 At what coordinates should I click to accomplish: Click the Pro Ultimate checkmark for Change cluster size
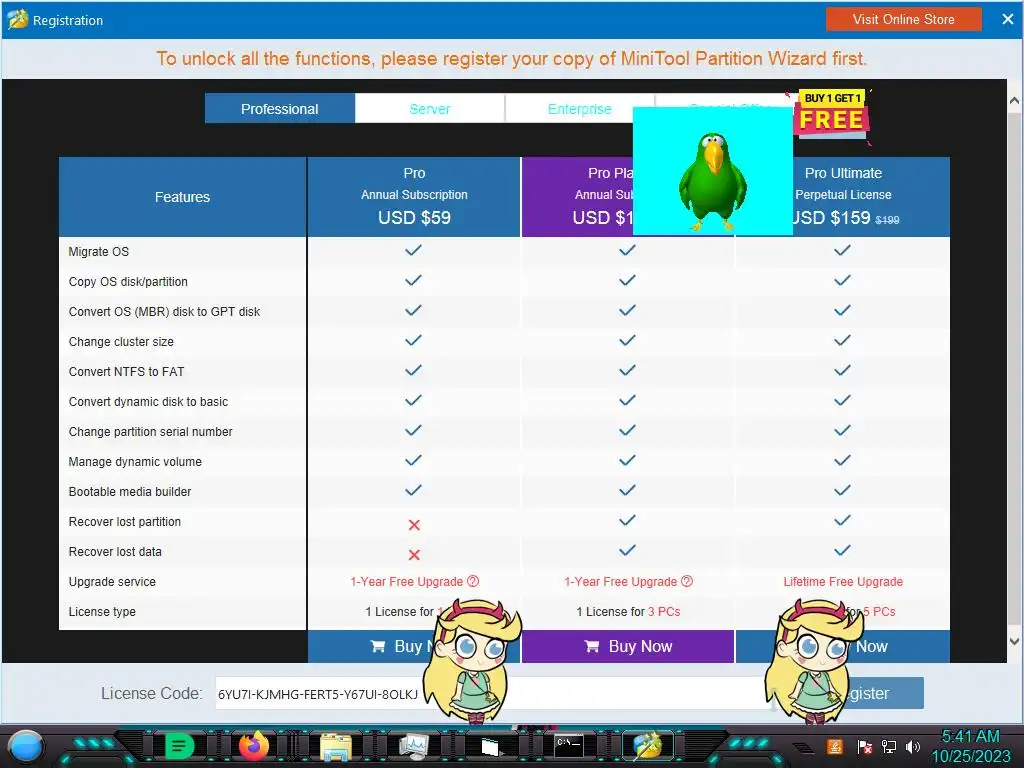click(x=842, y=340)
